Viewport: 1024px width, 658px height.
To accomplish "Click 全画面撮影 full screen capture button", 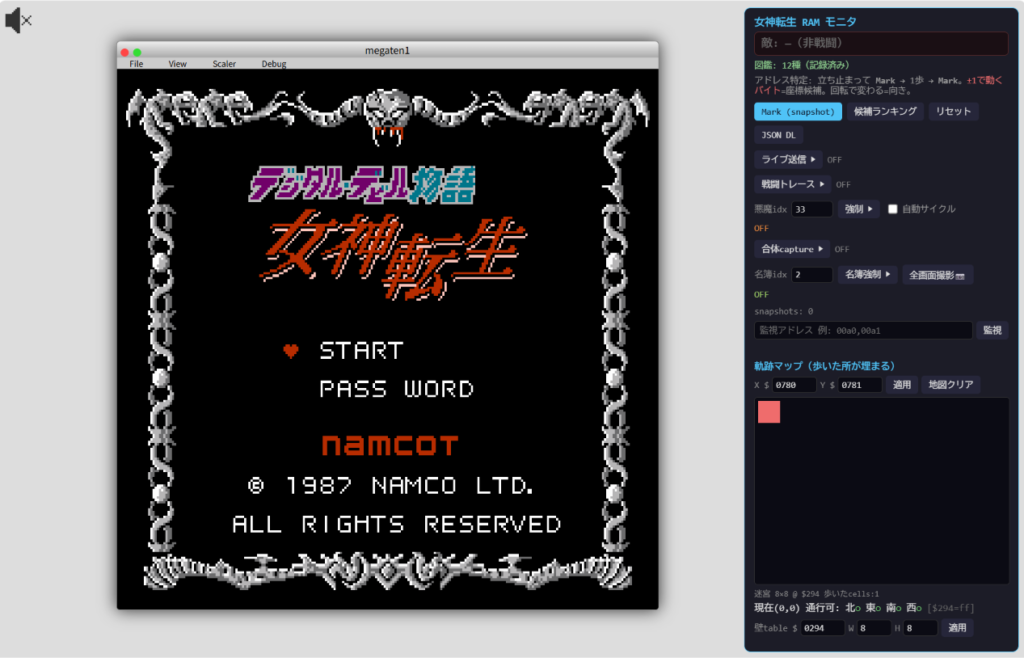I will click(937, 275).
